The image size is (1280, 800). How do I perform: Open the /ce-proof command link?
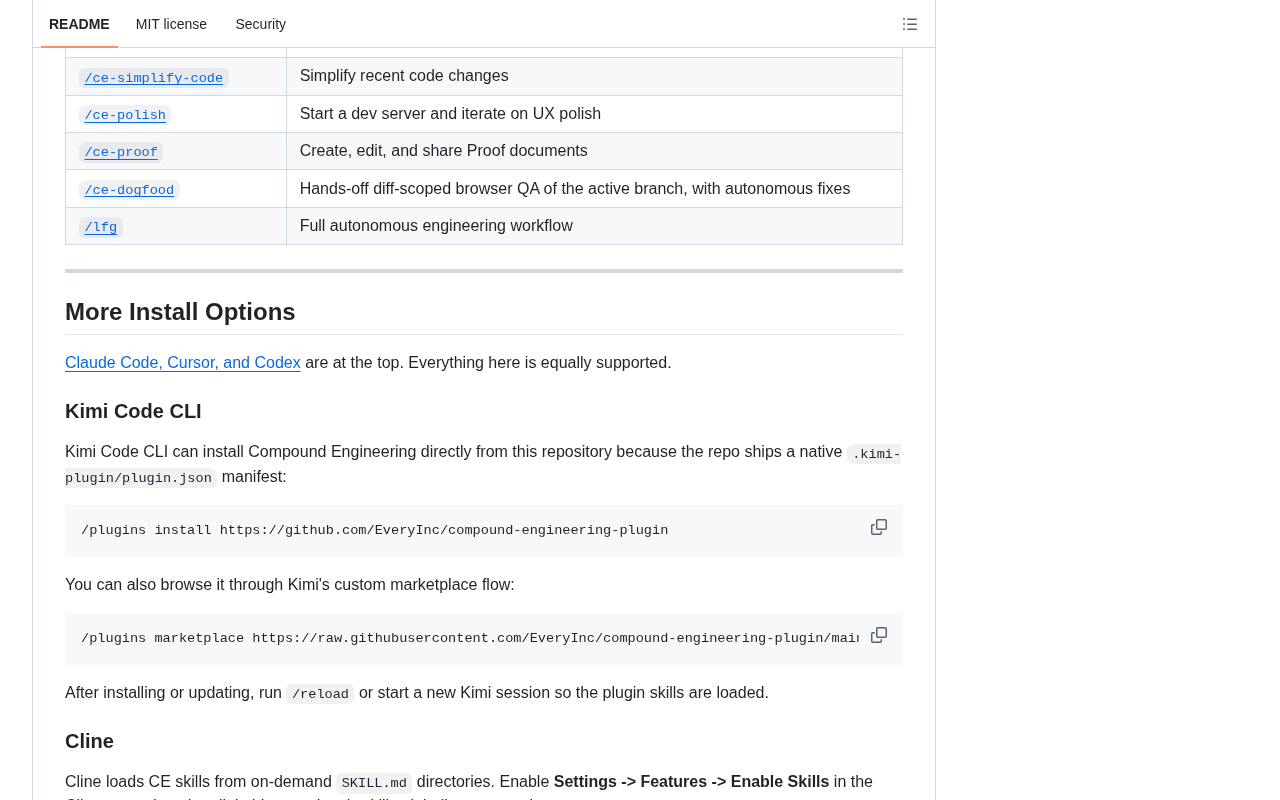point(121,152)
